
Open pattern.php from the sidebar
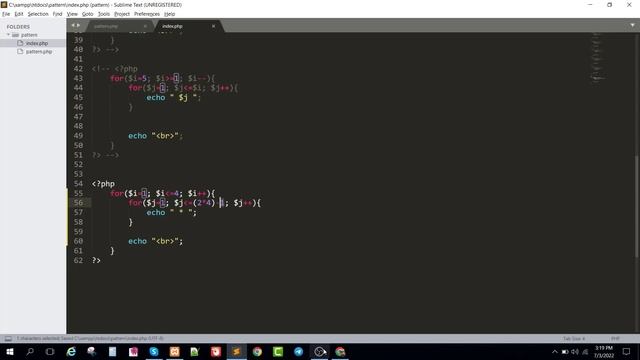click(x=39, y=52)
